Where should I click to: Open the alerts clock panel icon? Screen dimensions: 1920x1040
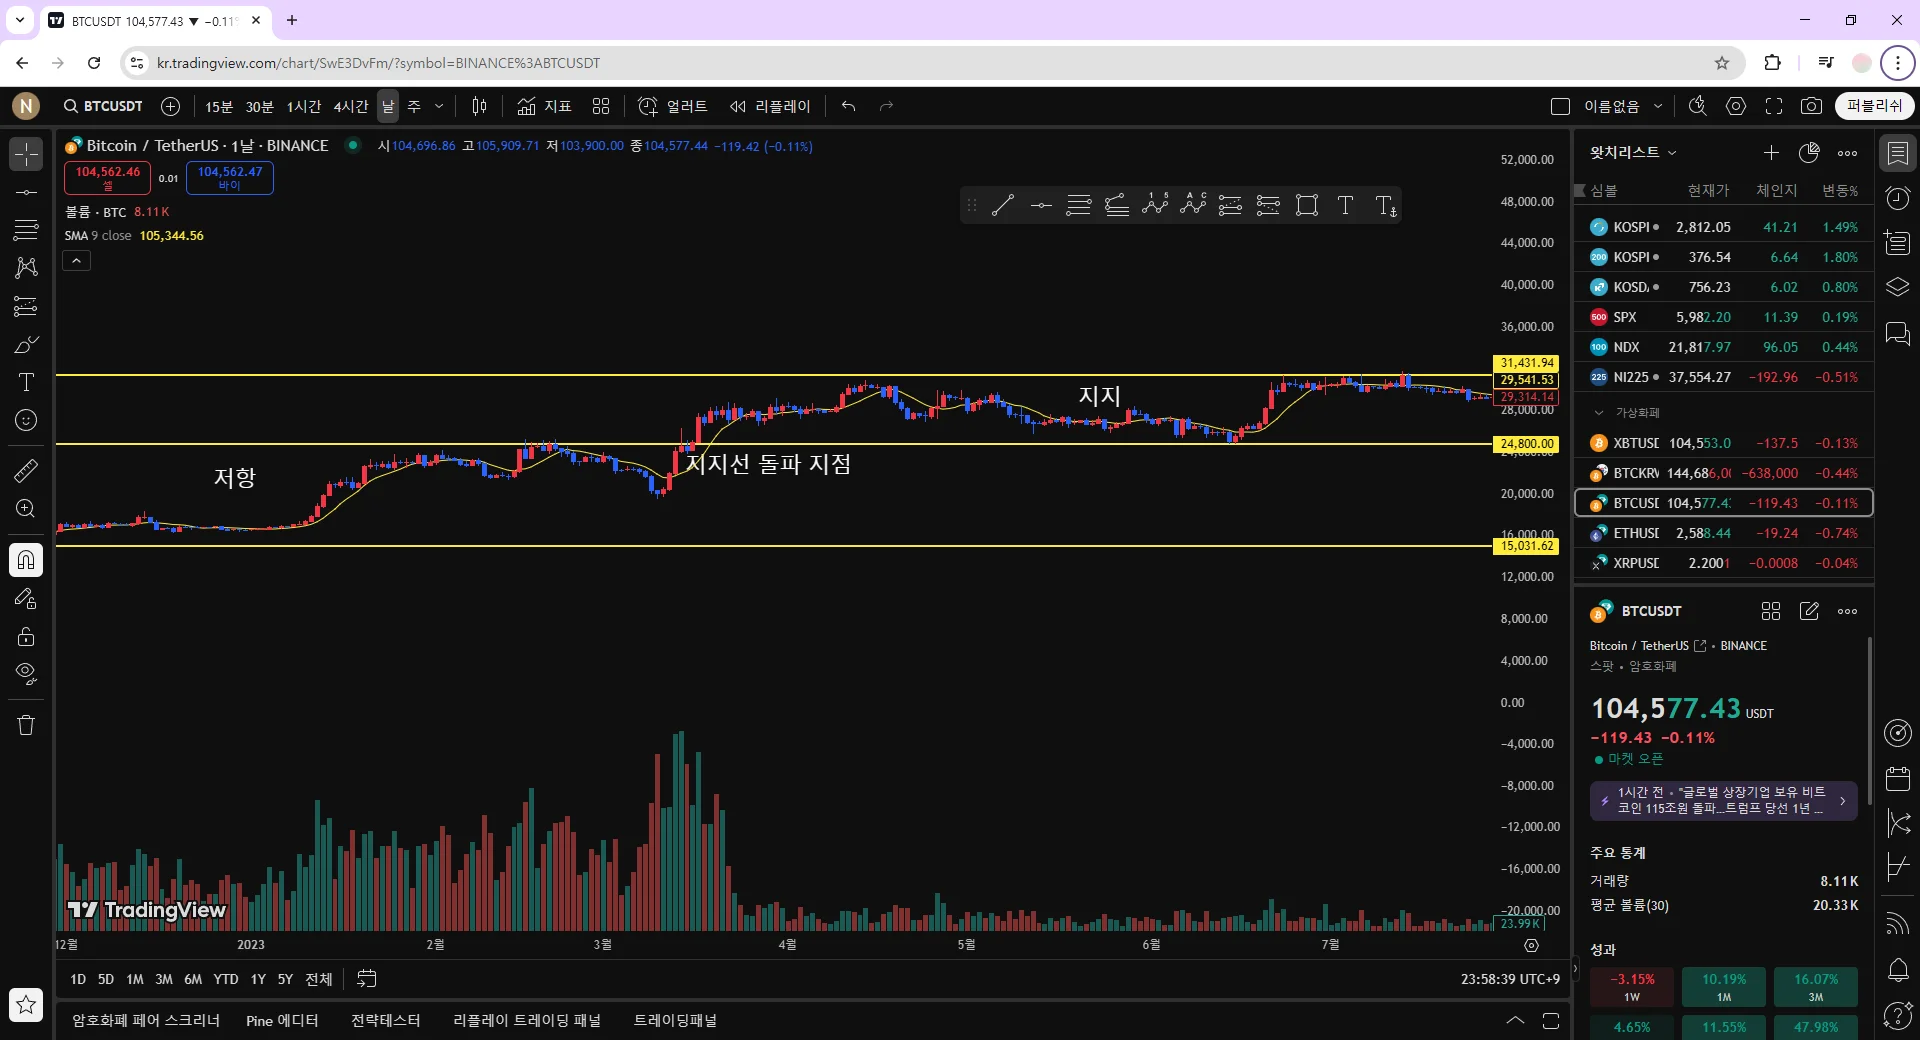coord(1898,198)
